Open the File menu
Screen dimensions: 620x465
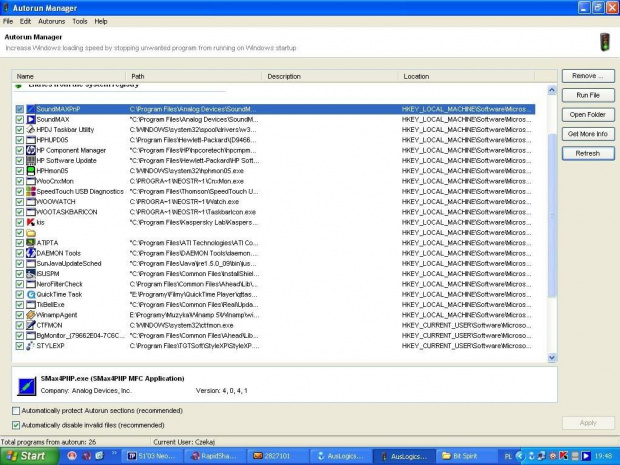pos(8,21)
